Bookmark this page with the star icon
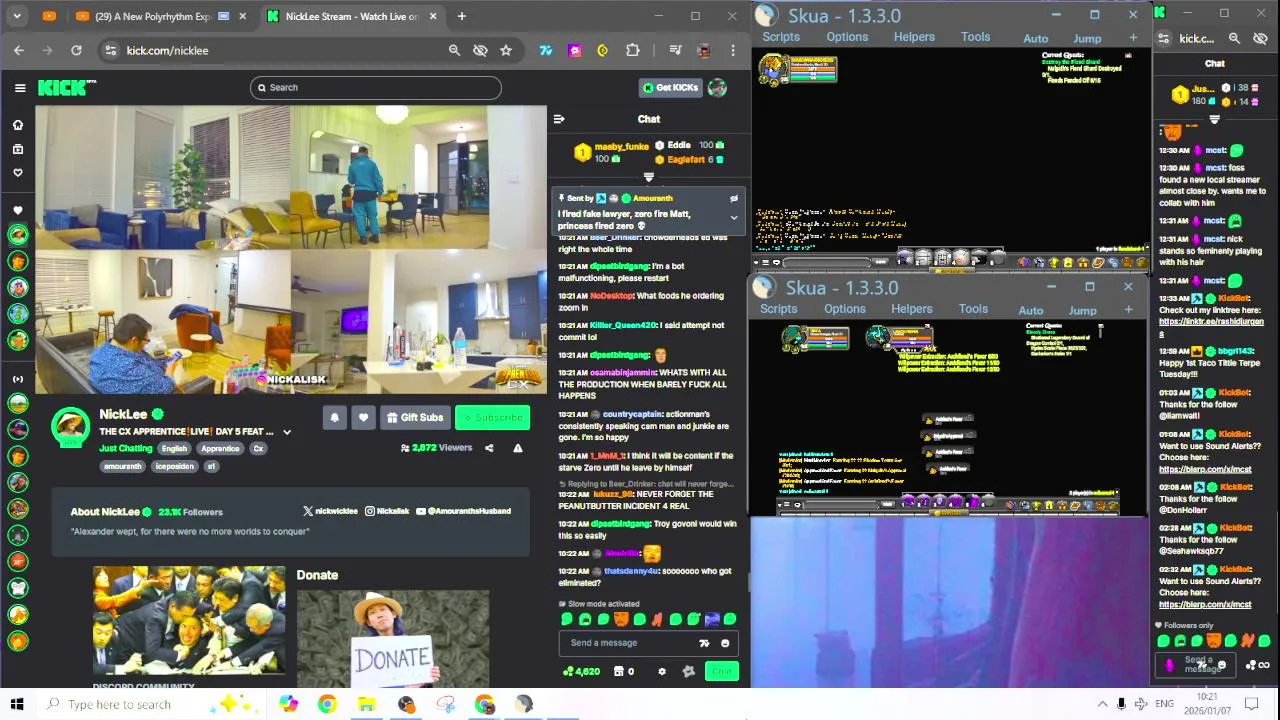Screen dimensions: 1280x720 click(x=506, y=50)
